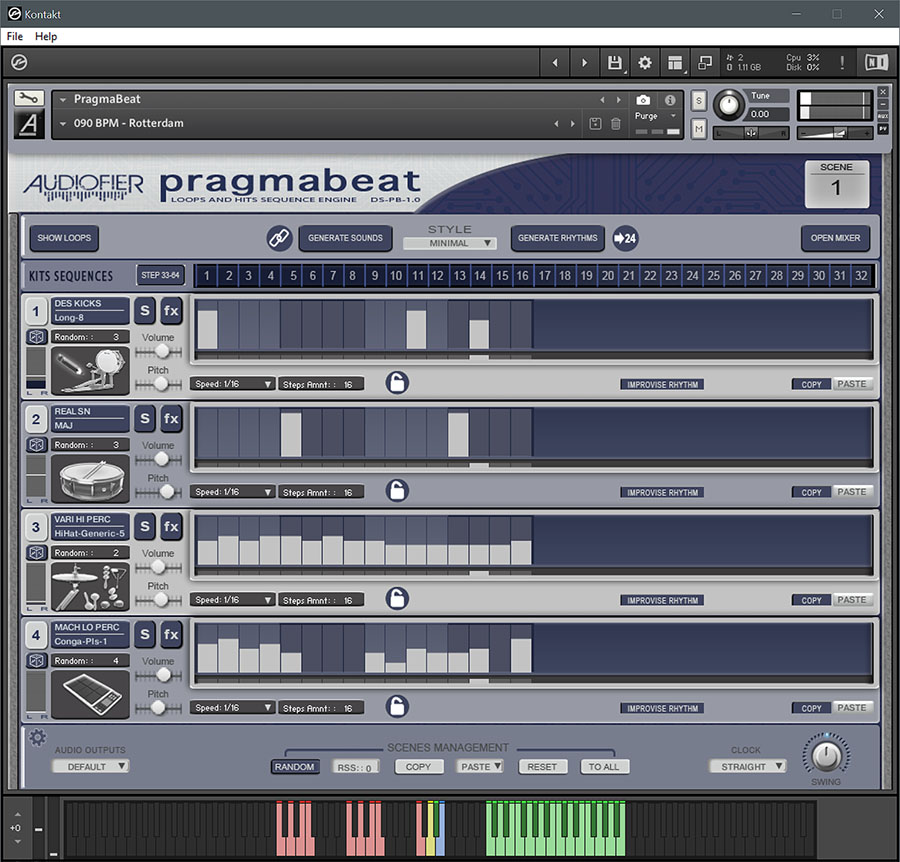Viewport: 900px width, 862px height.
Task: Open fx for DES KICKS track
Action: coord(171,310)
